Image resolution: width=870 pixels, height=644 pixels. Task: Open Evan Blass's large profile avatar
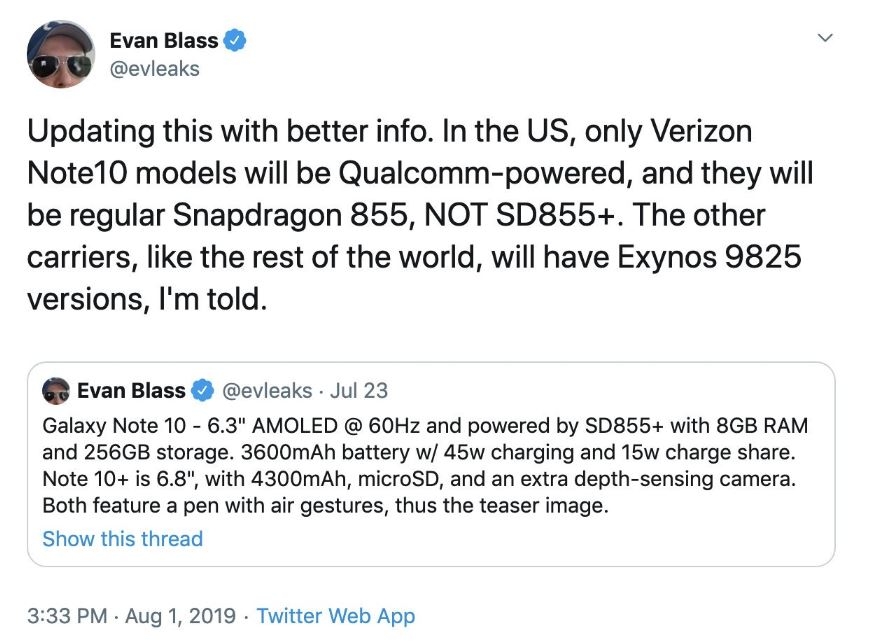tap(61, 54)
